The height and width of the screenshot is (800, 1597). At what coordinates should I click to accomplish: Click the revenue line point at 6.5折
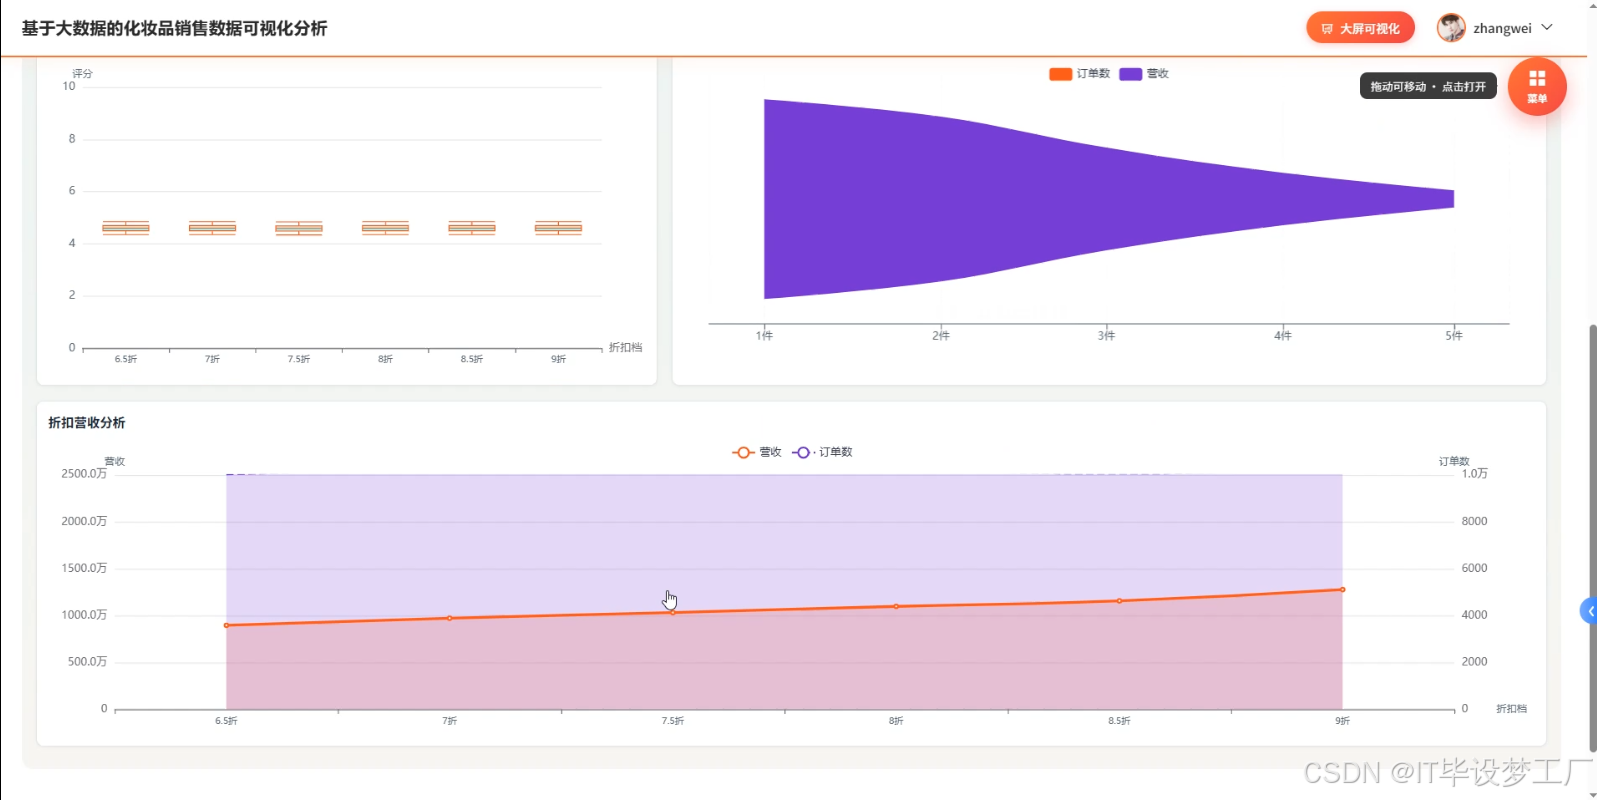[227, 626]
